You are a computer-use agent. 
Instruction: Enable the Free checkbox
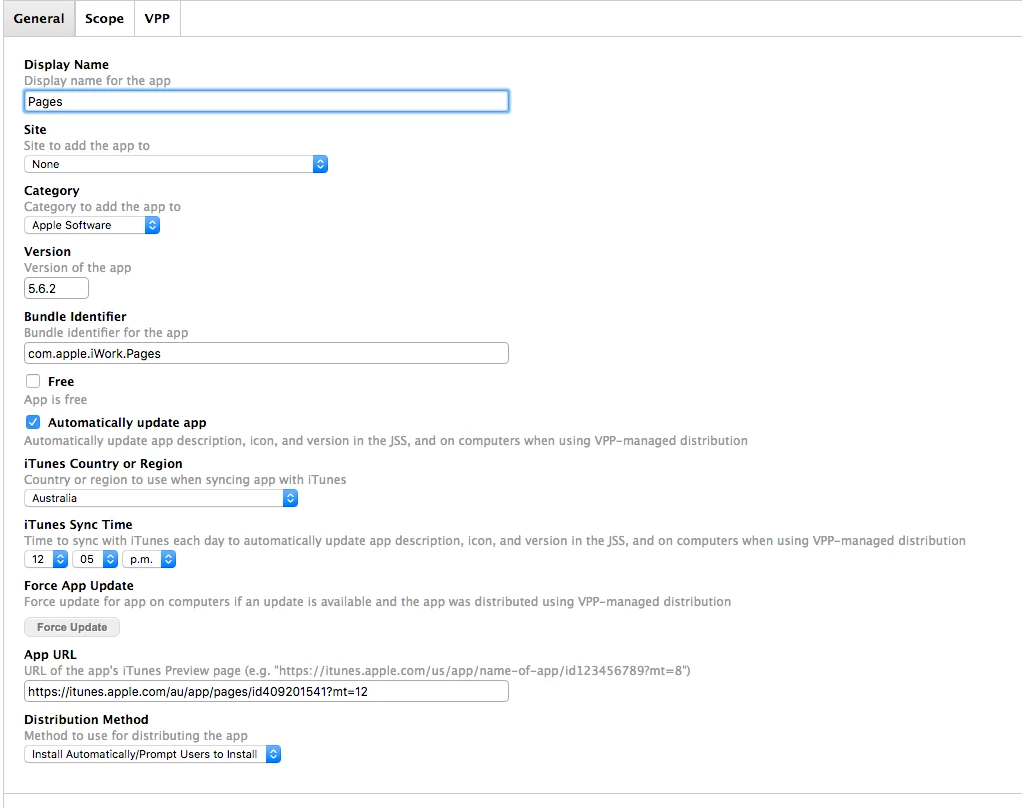point(33,381)
